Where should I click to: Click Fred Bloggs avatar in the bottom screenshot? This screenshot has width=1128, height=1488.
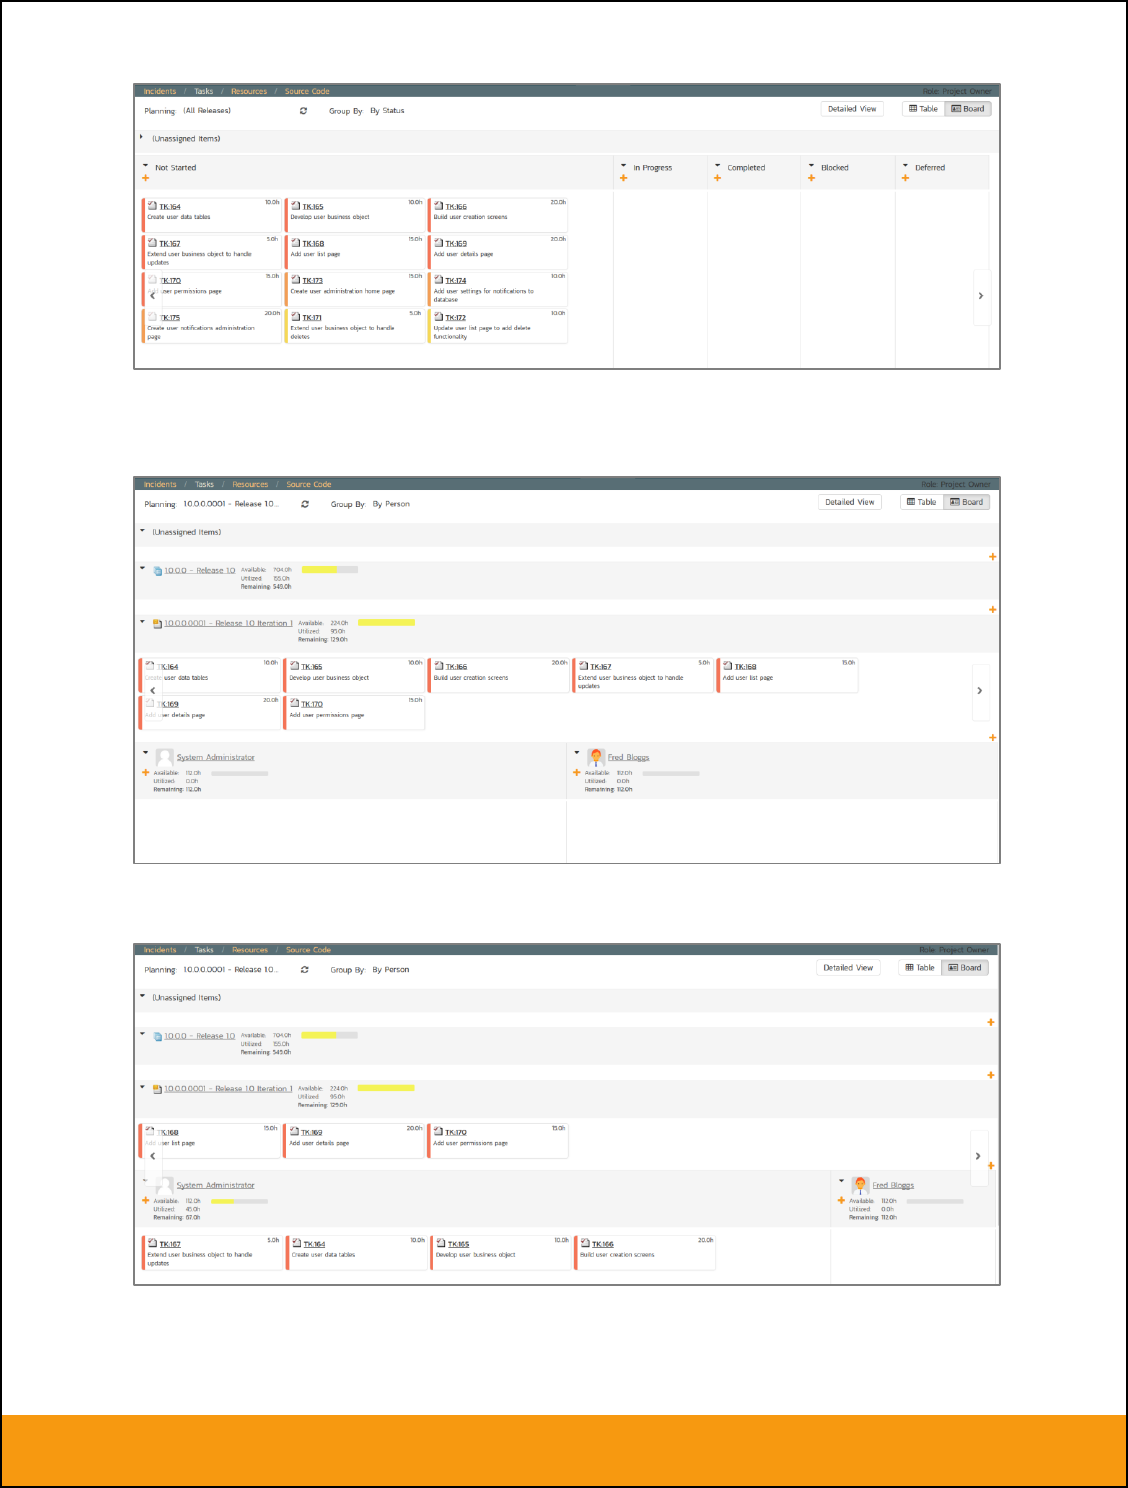pyautogui.click(x=860, y=1185)
